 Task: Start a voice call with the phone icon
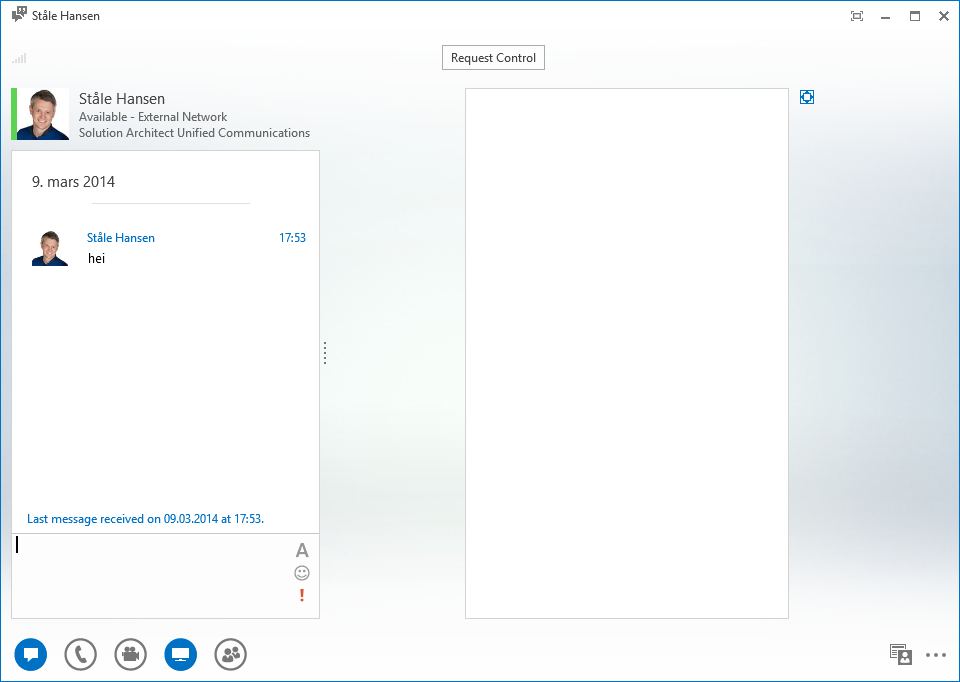80,654
